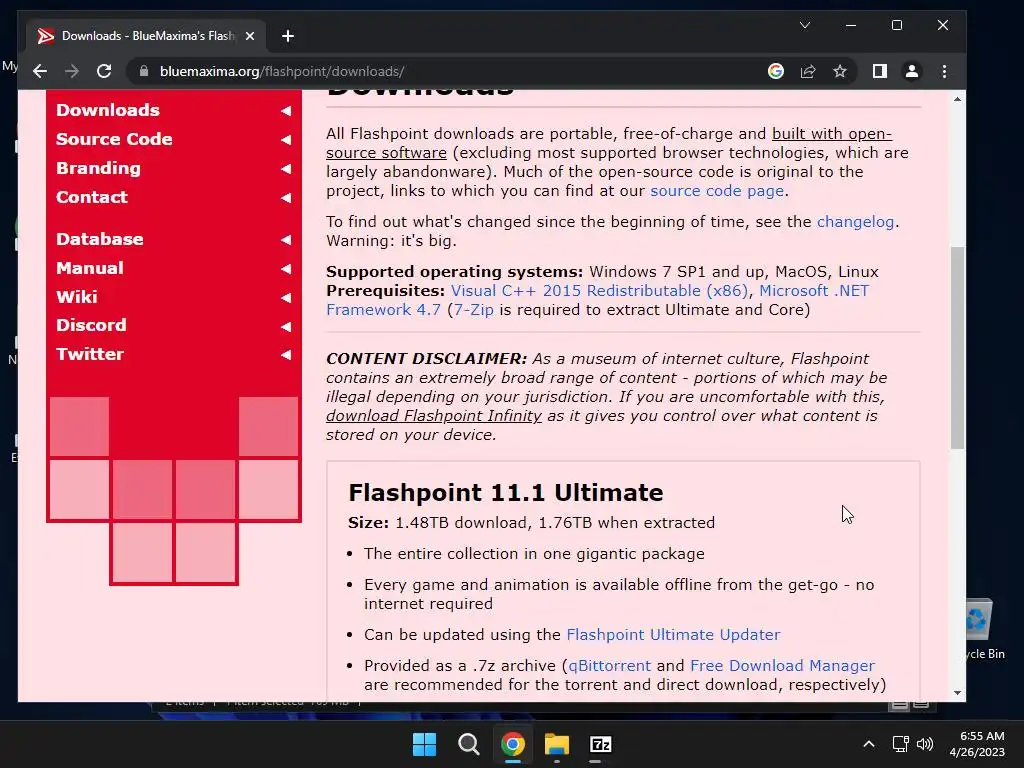Open the Downloads sidebar menu item
1024x768 pixels.
tap(108, 110)
